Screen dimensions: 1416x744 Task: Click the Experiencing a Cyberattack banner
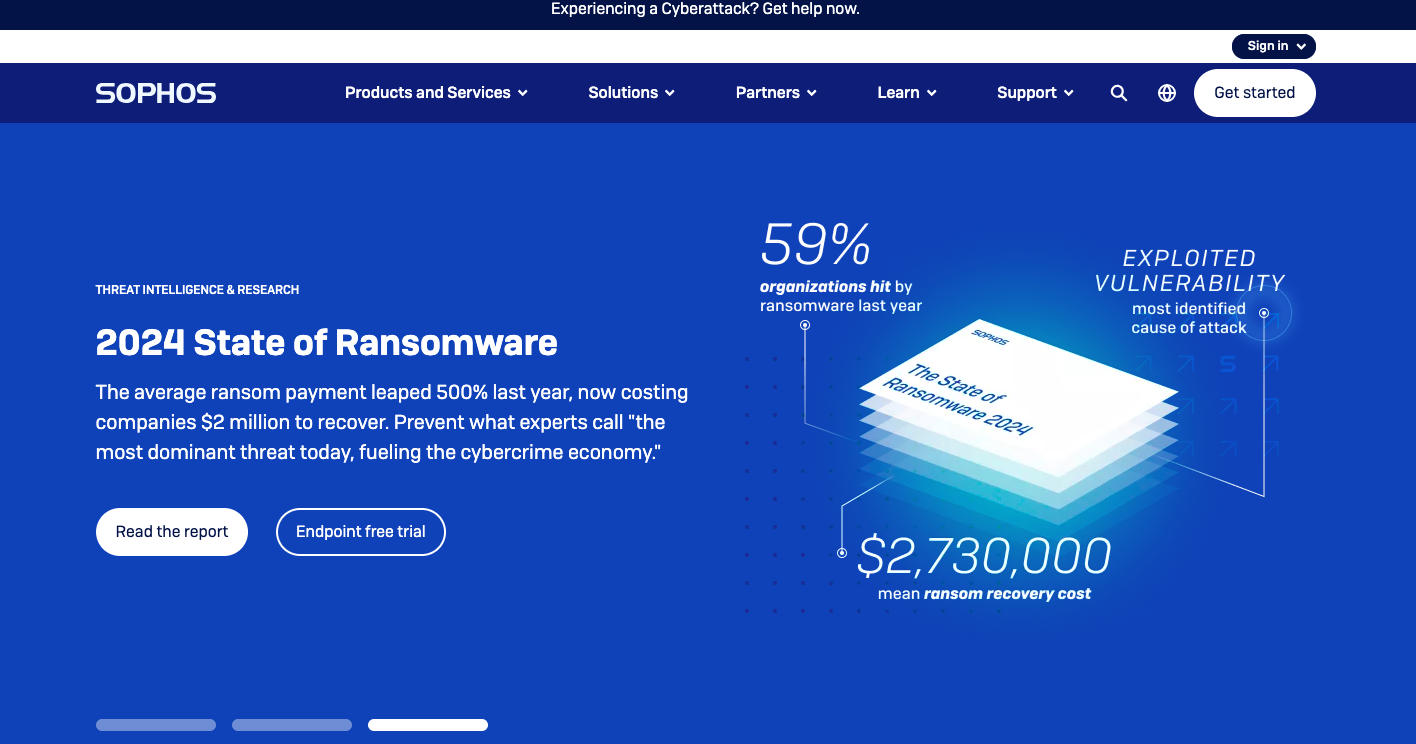[x=706, y=10]
